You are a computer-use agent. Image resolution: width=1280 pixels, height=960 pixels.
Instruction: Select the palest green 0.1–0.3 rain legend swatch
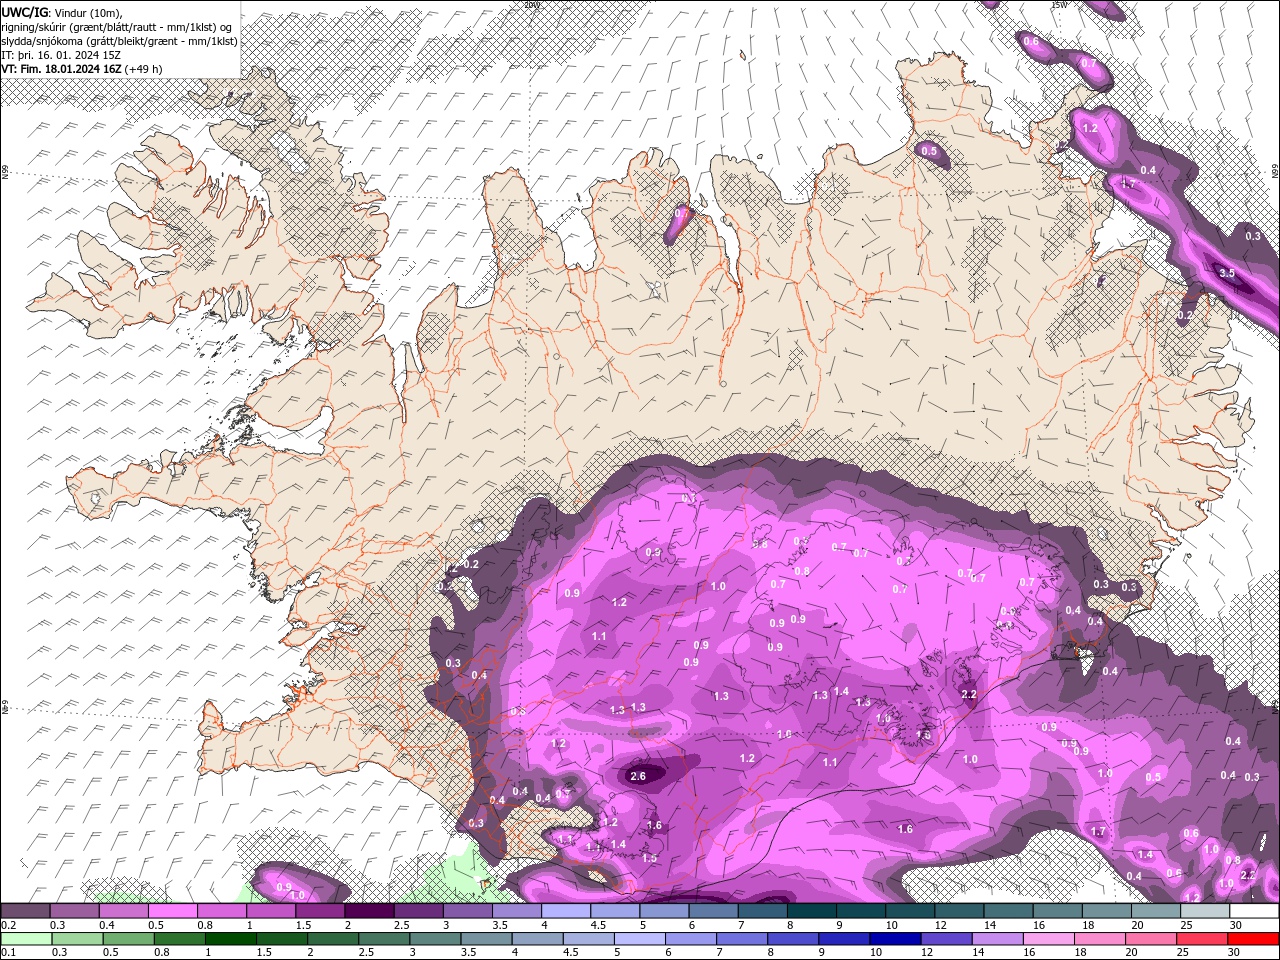[x=25, y=939]
